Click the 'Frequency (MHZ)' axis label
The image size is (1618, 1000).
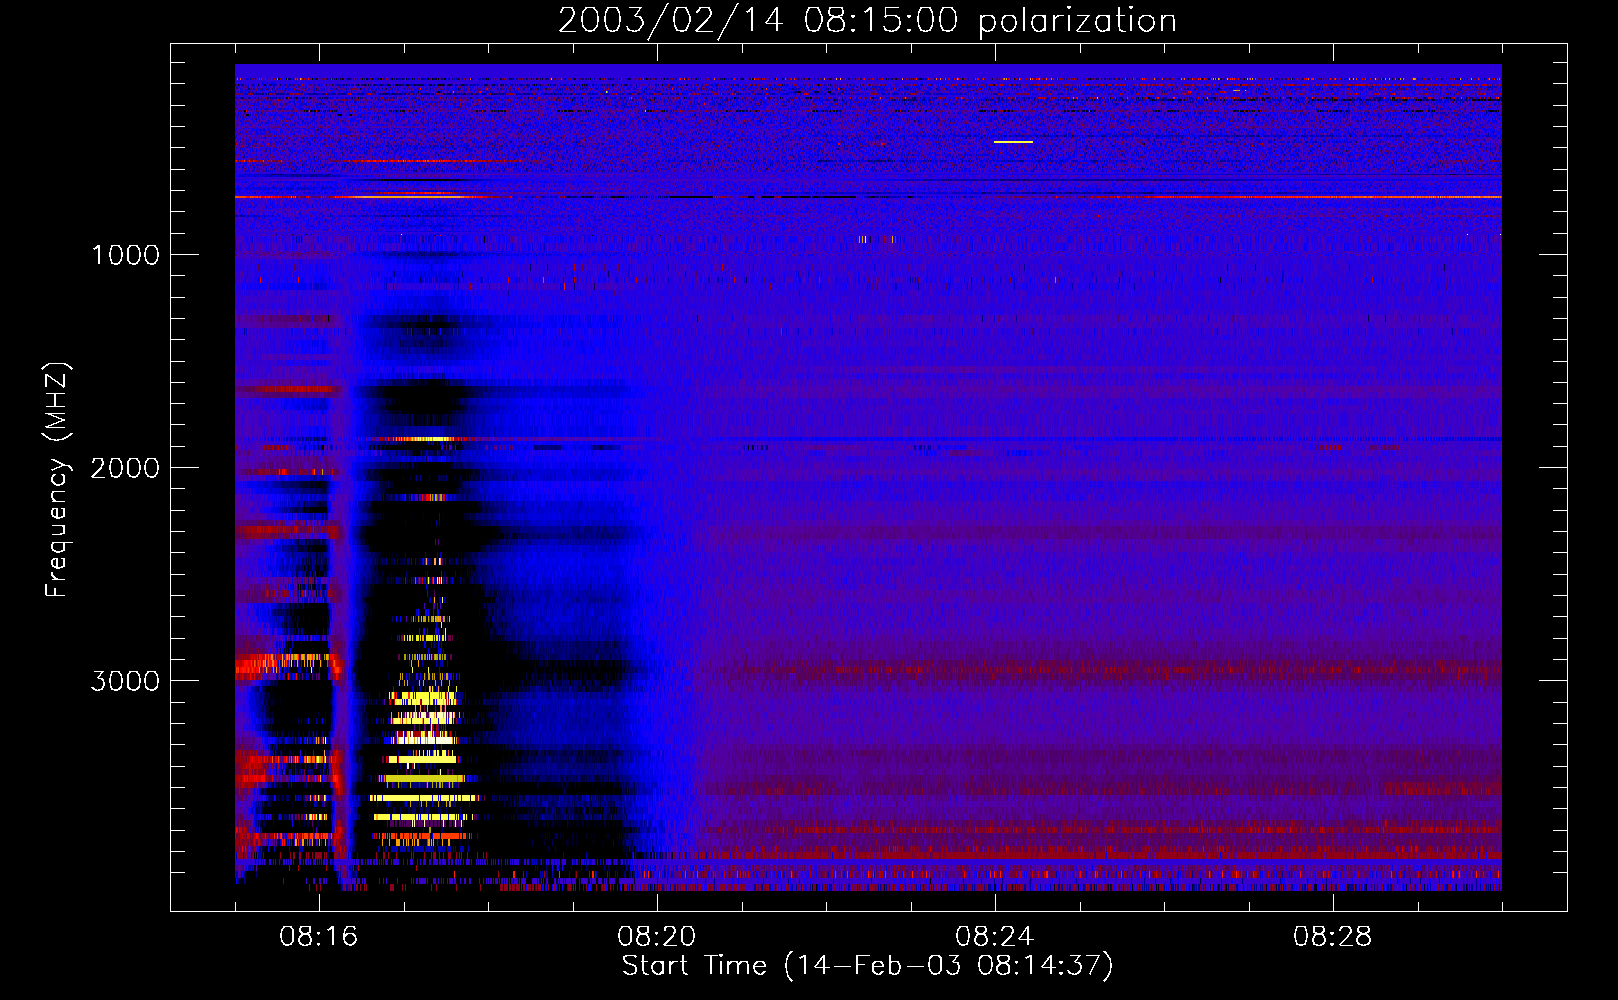click(57, 481)
